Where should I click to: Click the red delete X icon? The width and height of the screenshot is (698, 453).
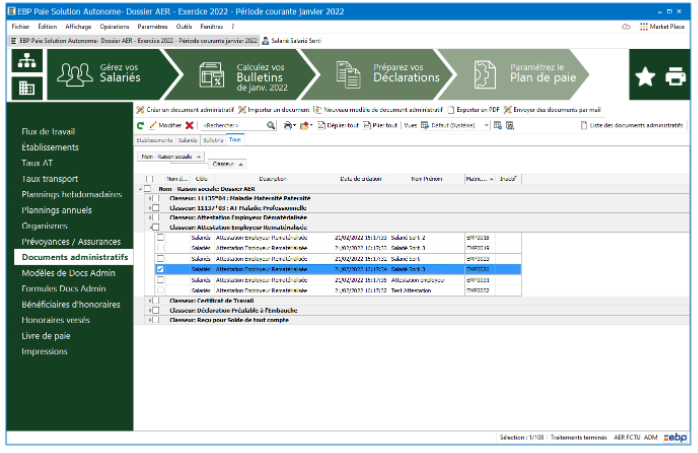[189, 125]
